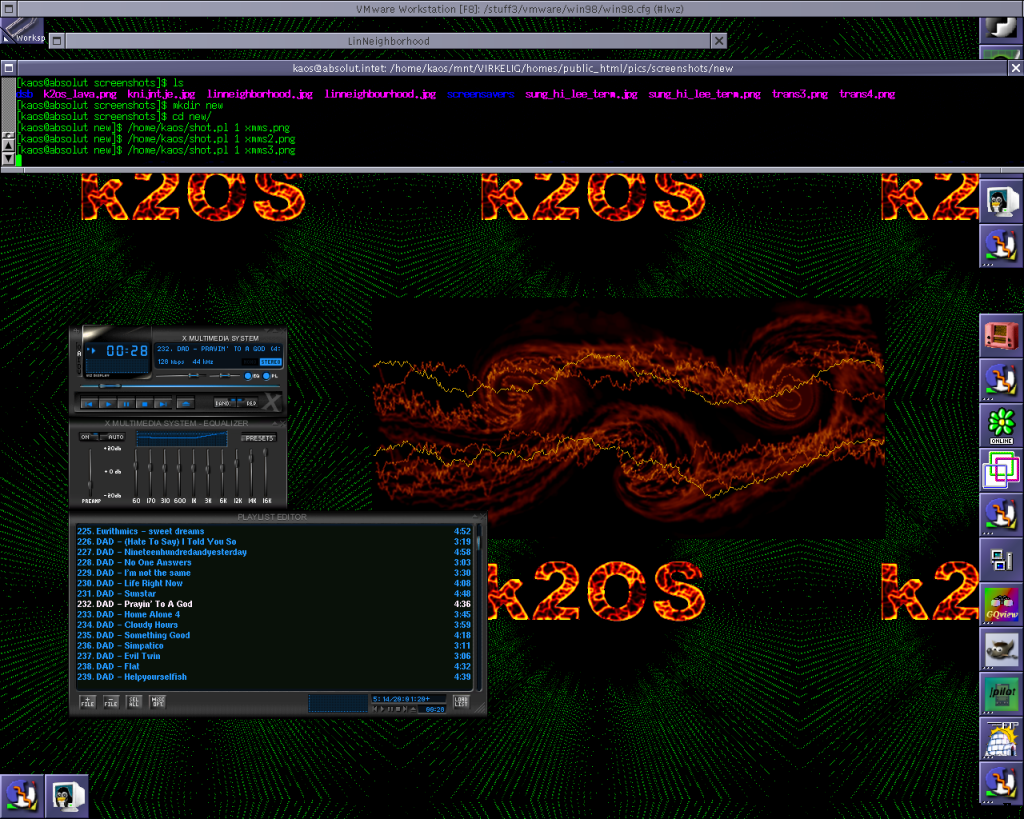Screen dimensions: 1024x819
Task: Open the igloo dock icon
Action: 1001,739
